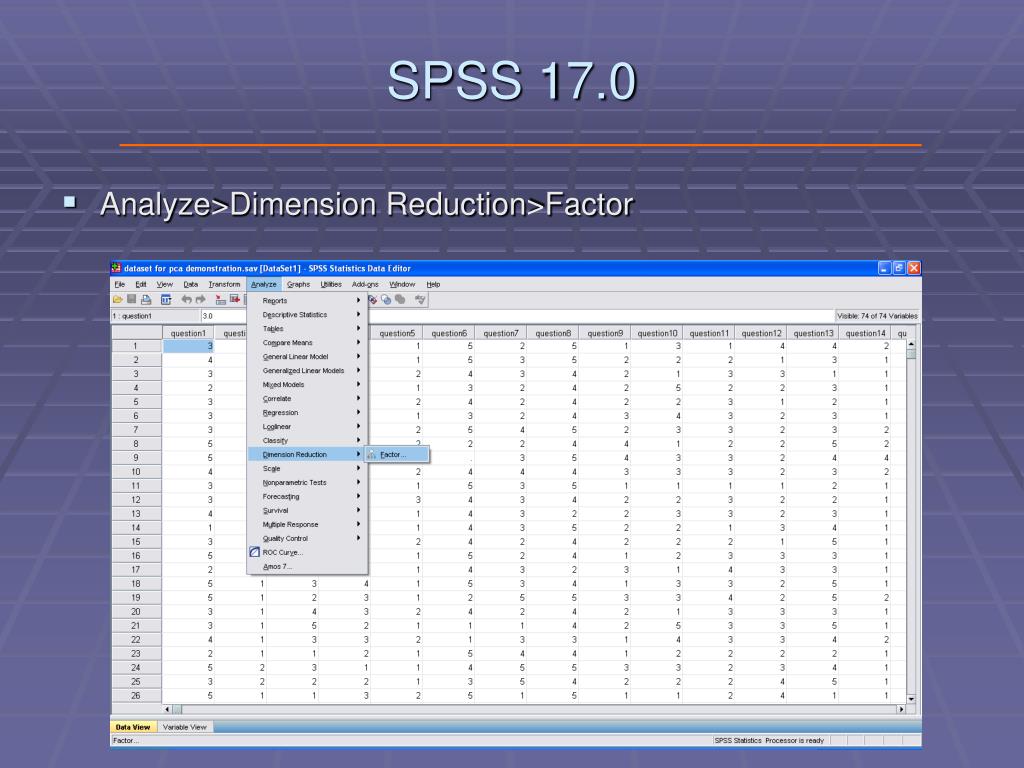
Task: Expand the Multiple Response submenu
Action: coord(307,524)
